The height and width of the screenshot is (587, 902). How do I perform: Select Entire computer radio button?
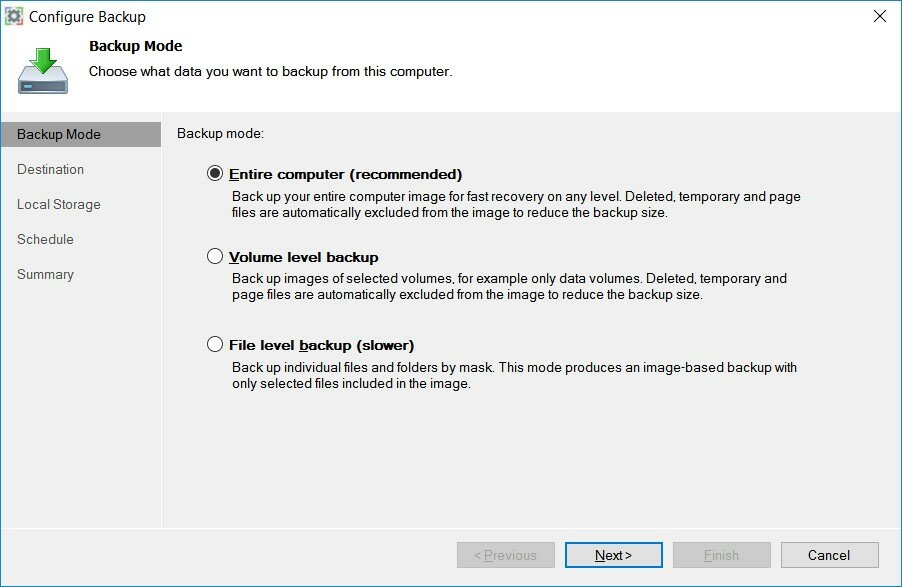(215, 173)
